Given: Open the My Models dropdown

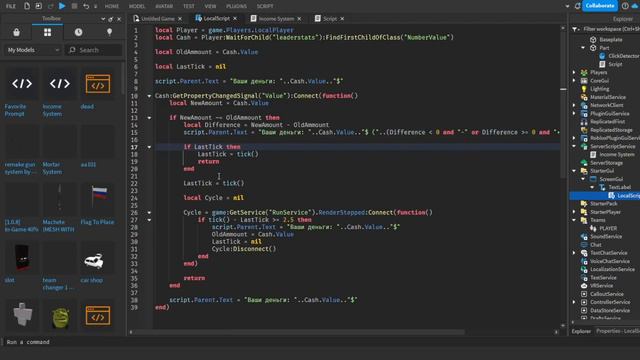Looking at the screenshot, I should click(33, 50).
